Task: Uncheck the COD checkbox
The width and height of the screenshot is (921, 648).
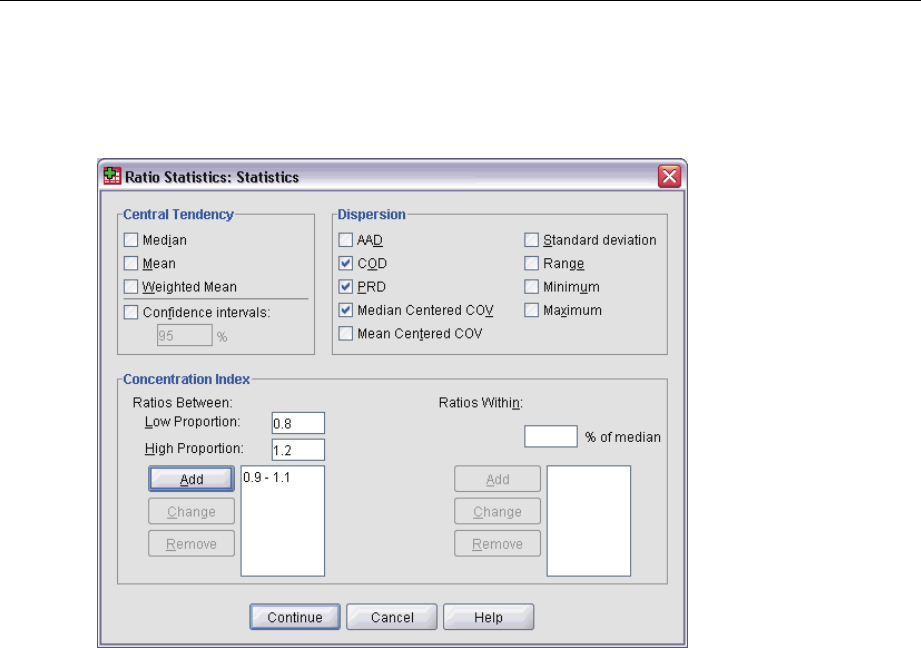Action: tap(346, 263)
